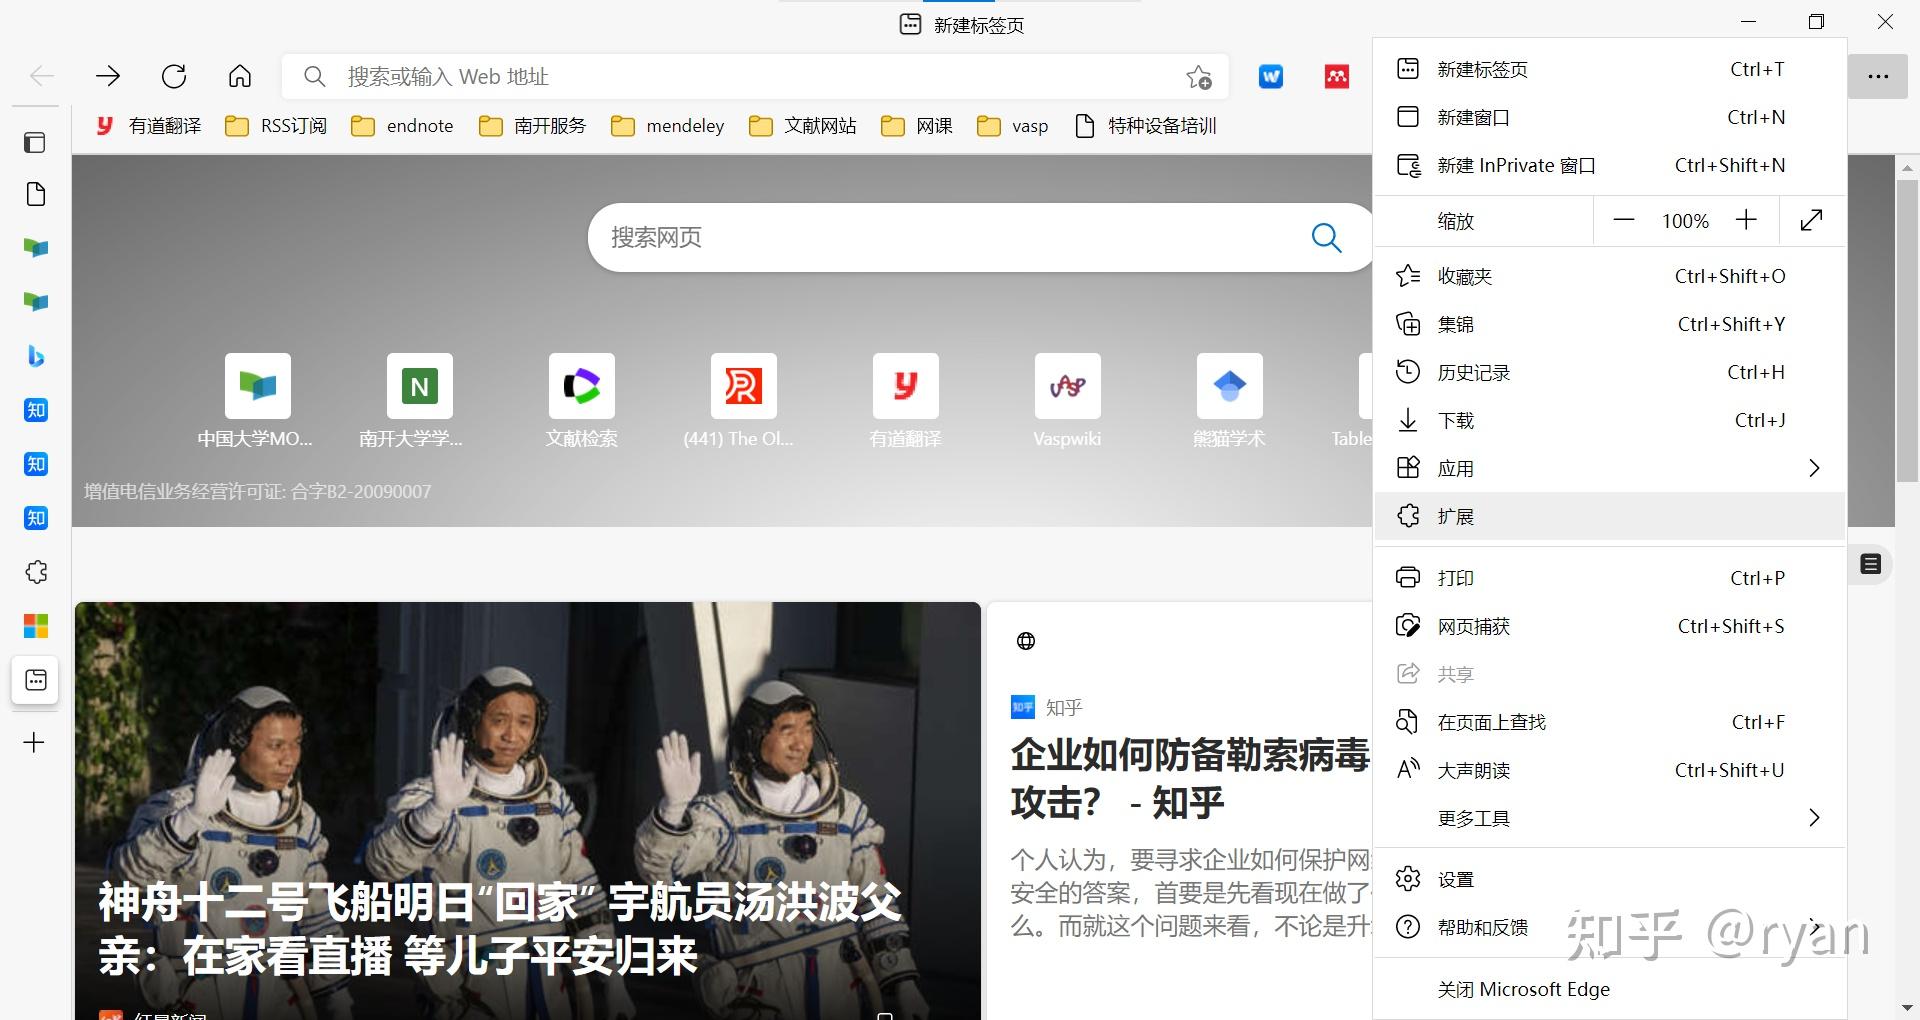Image resolution: width=1920 pixels, height=1020 pixels.
Task: Select the active new tab page tab
Action: 35,680
